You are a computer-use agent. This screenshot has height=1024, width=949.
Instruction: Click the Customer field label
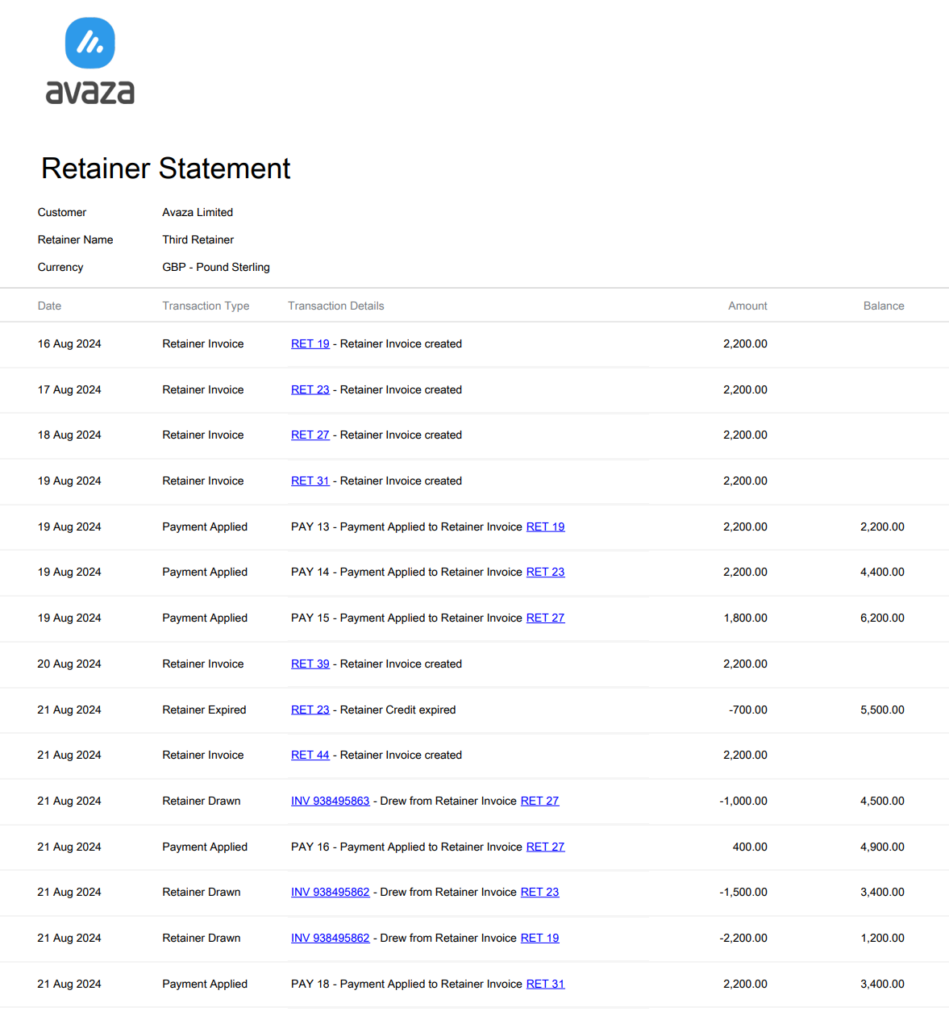click(x=62, y=212)
